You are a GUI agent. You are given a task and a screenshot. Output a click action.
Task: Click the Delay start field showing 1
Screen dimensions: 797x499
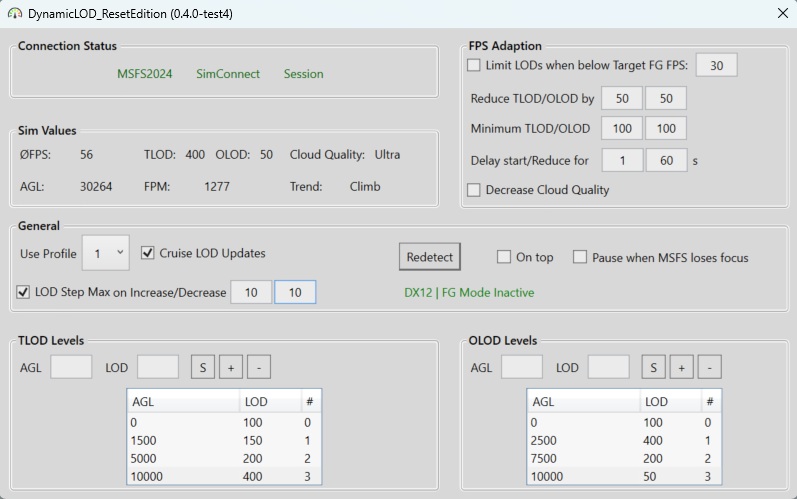[622, 161]
